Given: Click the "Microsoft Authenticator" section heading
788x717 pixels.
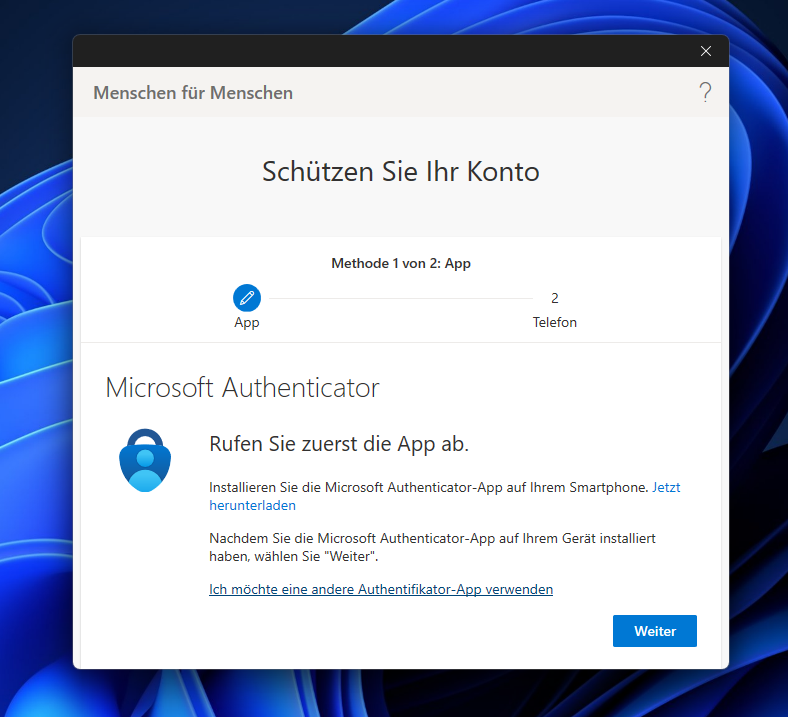Looking at the screenshot, I should [242, 388].
